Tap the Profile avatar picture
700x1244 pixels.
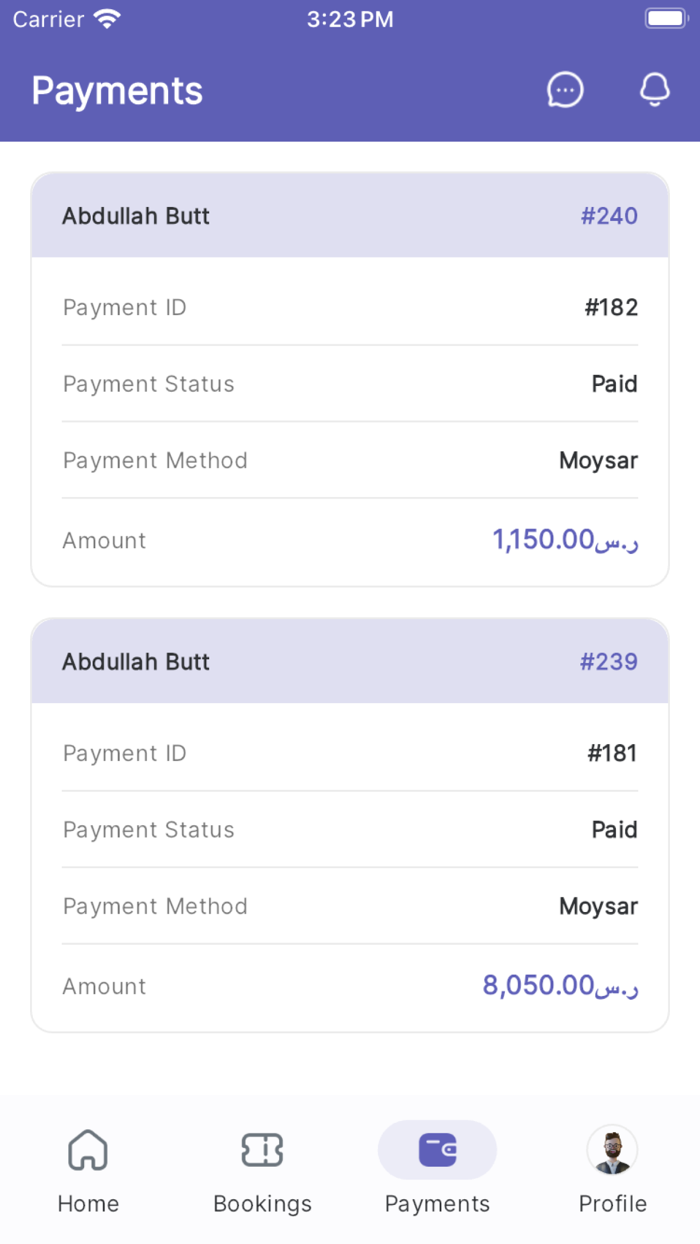point(612,1150)
